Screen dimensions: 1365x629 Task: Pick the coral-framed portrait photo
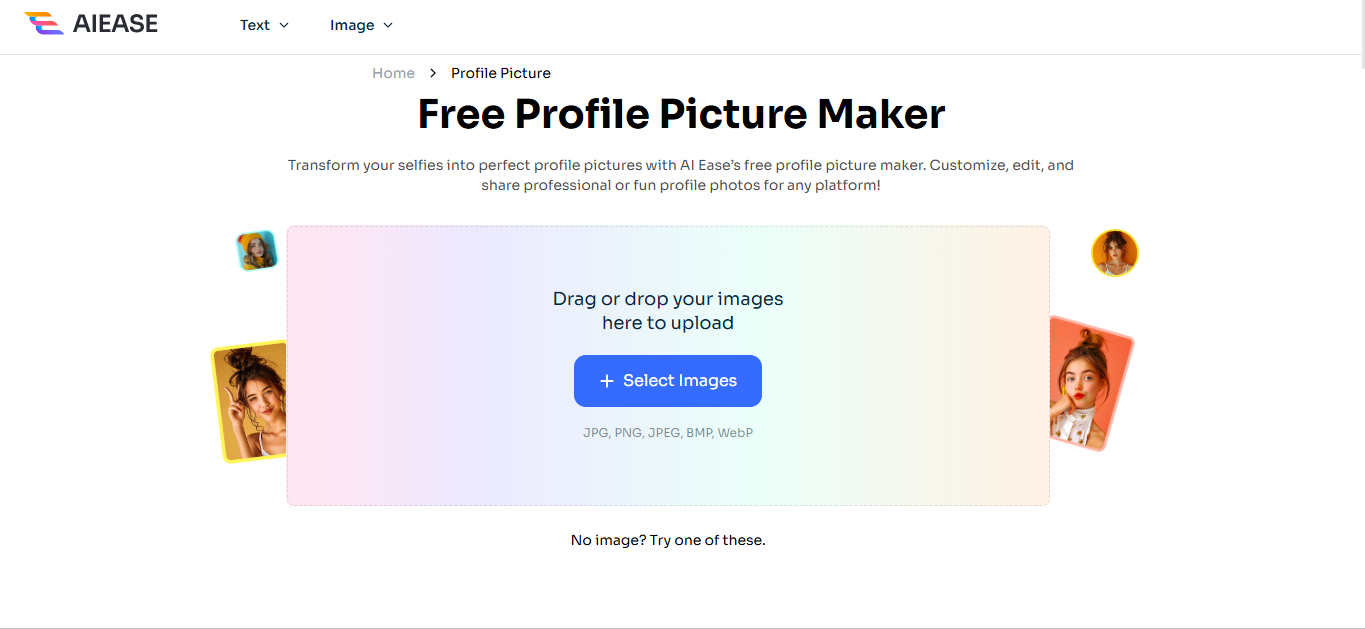[x=1091, y=384]
